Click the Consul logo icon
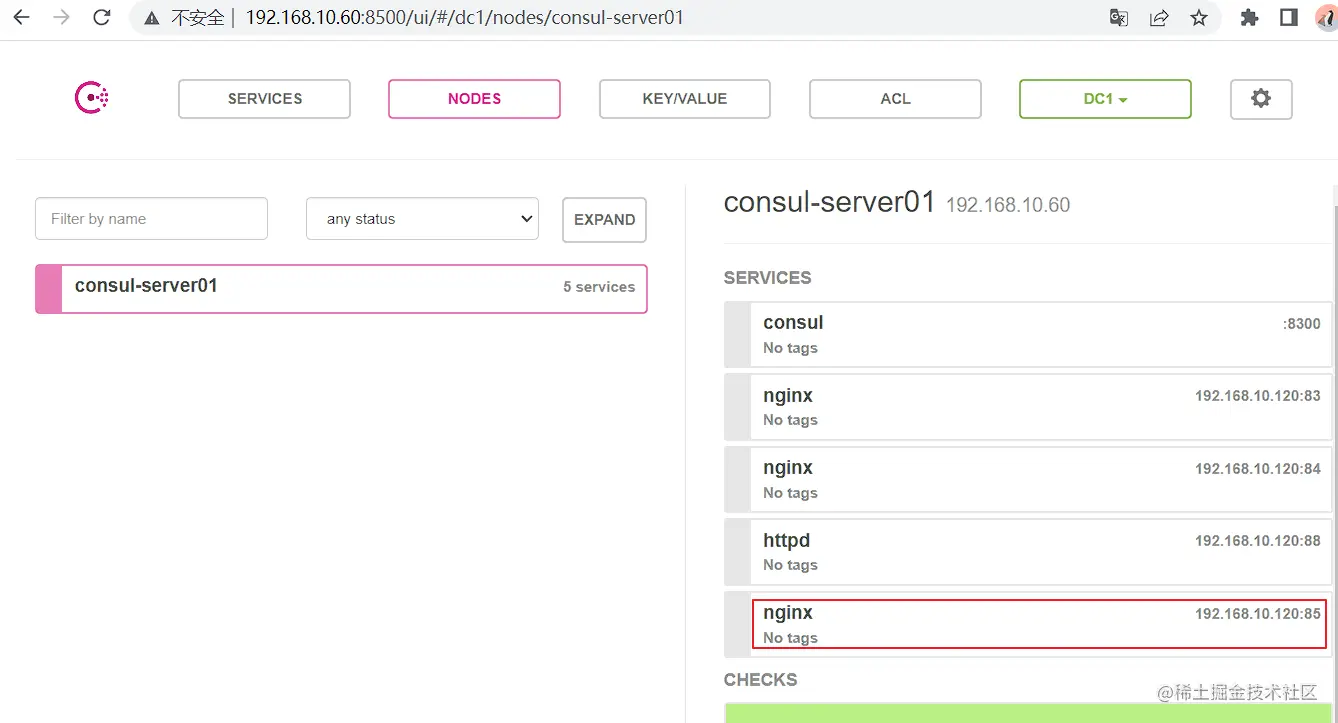Image resolution: width=1338 pixels, height=723 pixels. click(x=92, y=98)
